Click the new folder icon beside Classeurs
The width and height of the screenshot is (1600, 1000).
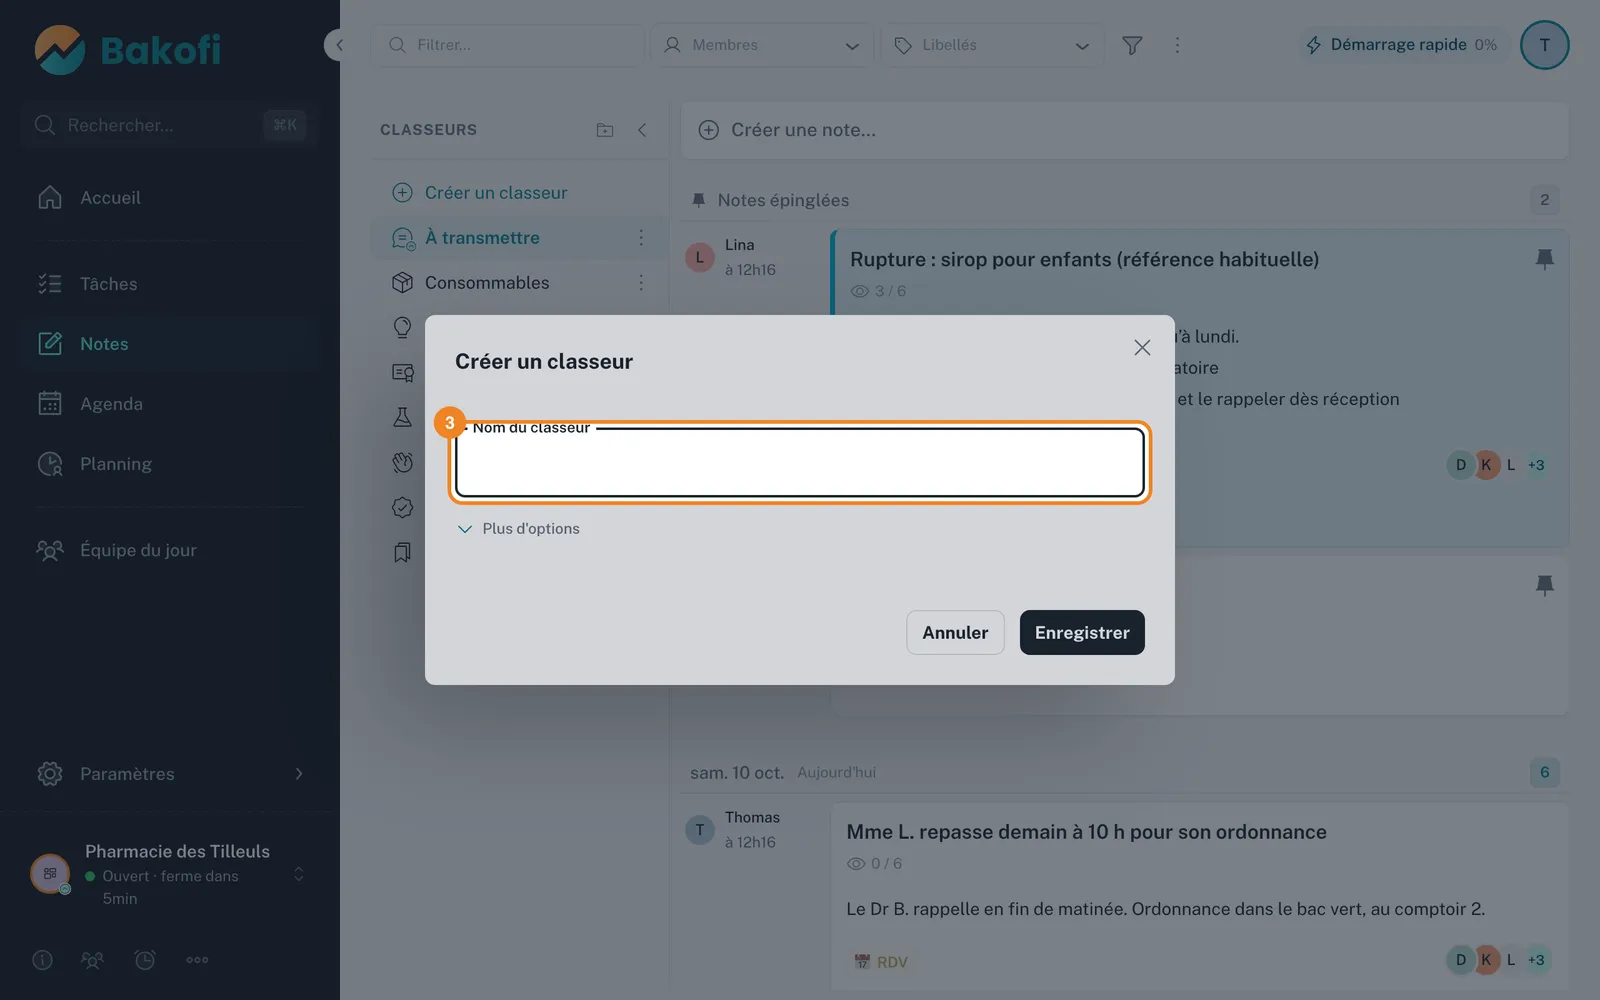click(605, 130)
